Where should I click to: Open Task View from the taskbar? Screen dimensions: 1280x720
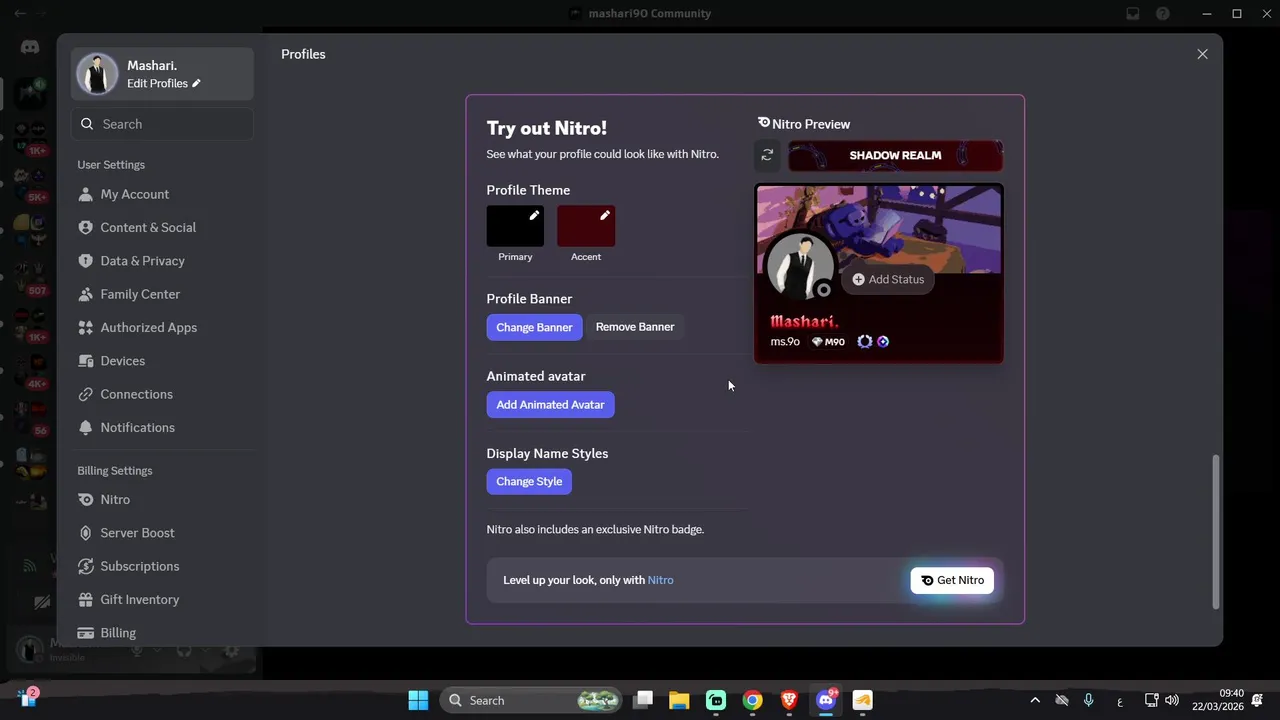(643, 700)
